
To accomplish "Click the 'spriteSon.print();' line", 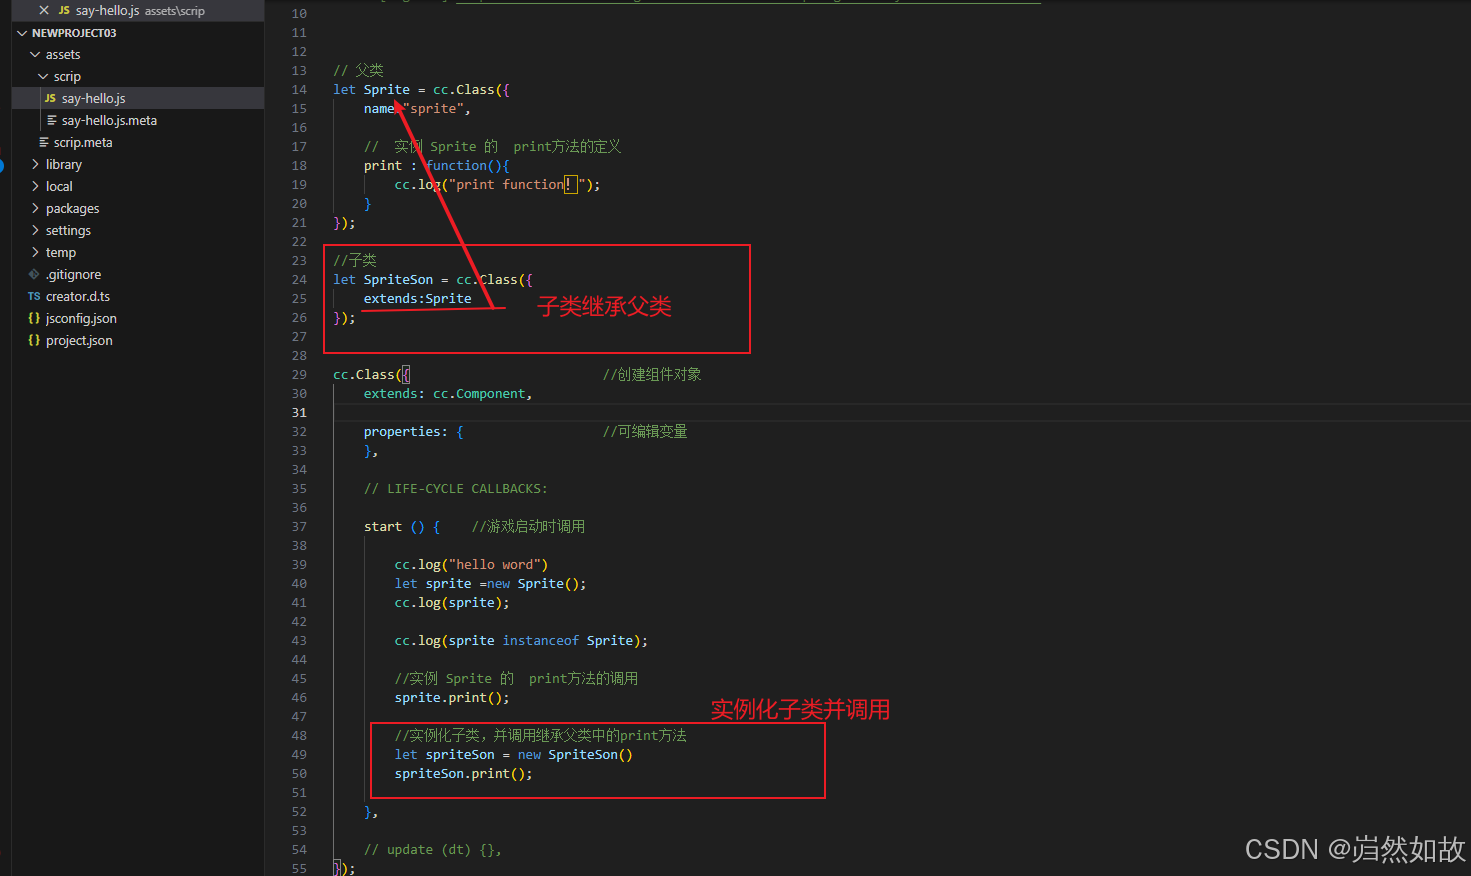I will click(463, 774).
